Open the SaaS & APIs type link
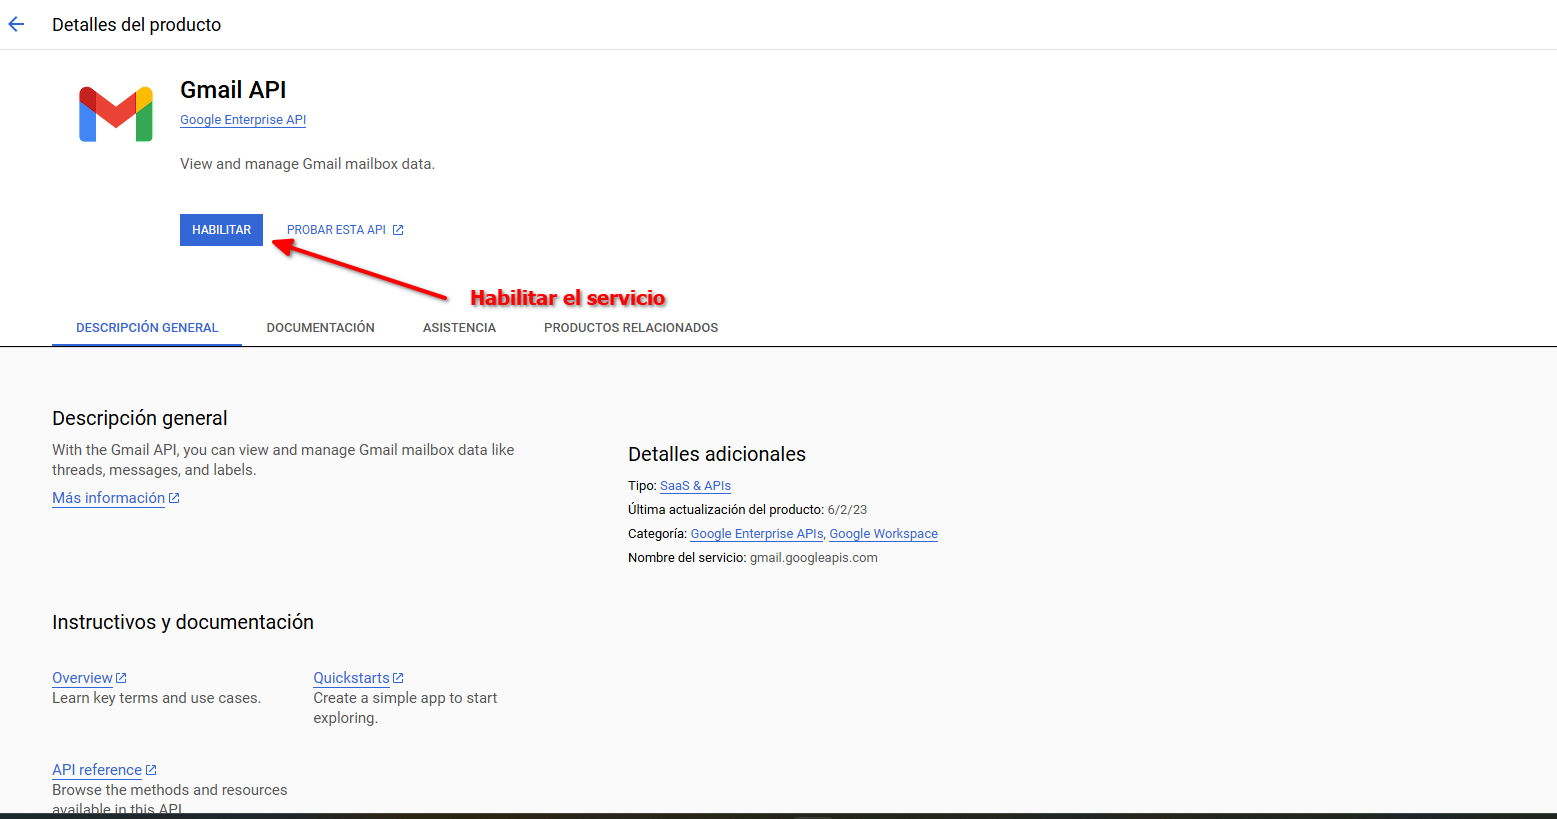This screenshot has height=819, width=1557. (x=695, y=486)
